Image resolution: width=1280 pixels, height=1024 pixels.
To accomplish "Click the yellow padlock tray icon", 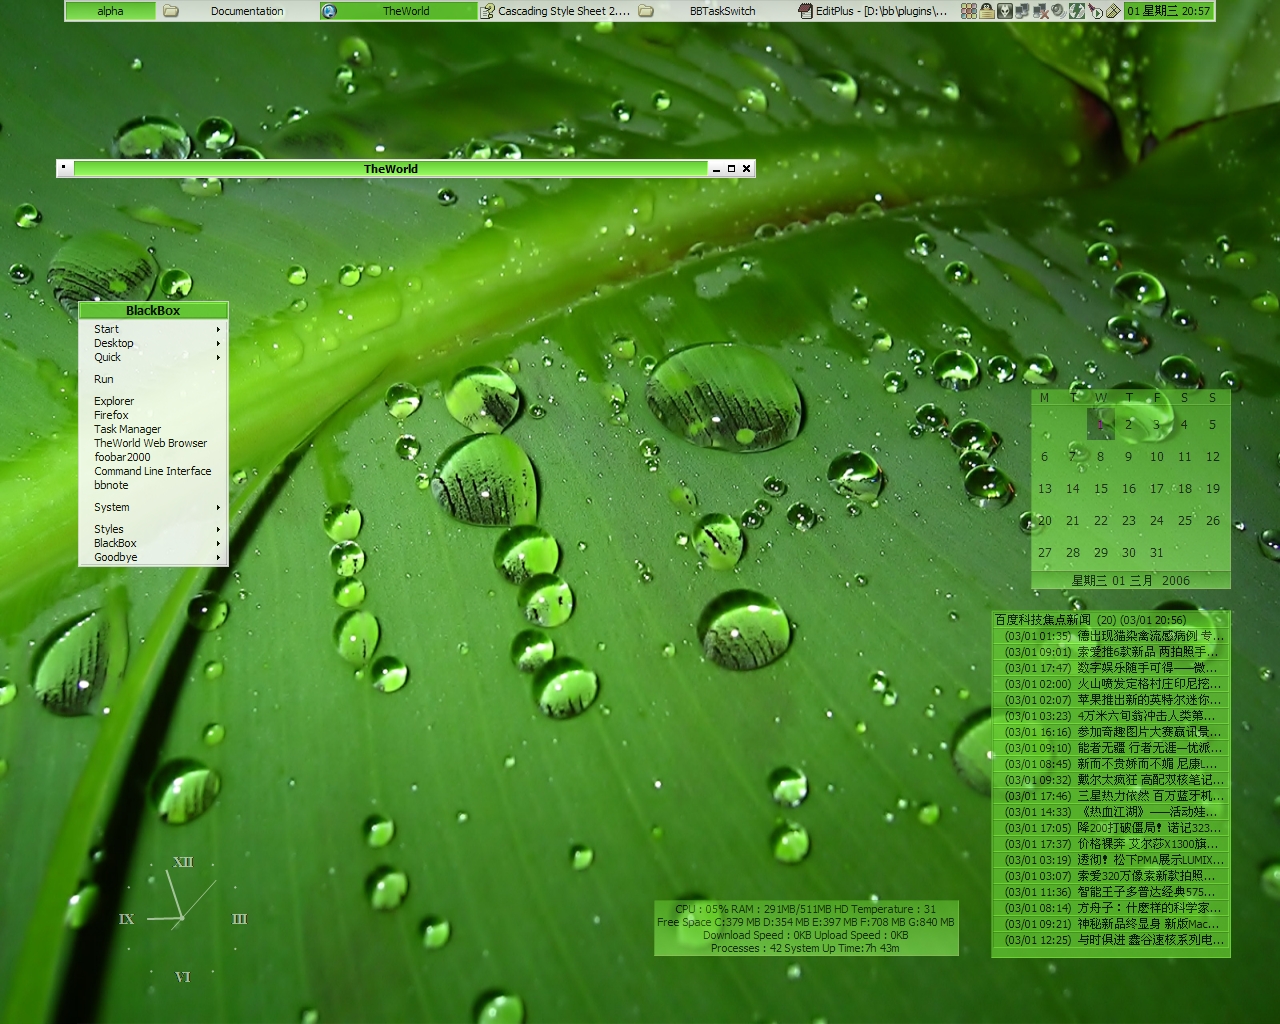I will pyautogui.click(x=987, y=11).
